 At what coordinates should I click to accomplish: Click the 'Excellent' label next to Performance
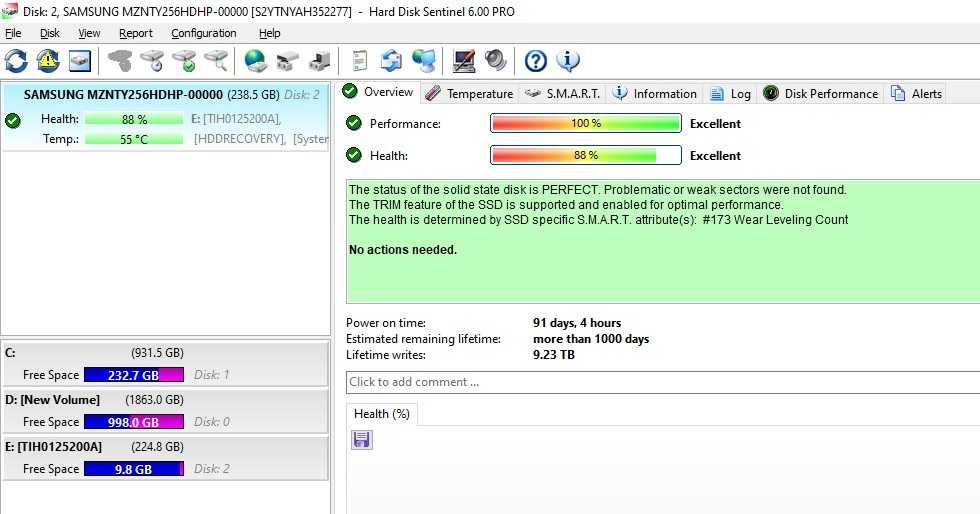pos(715,124)
